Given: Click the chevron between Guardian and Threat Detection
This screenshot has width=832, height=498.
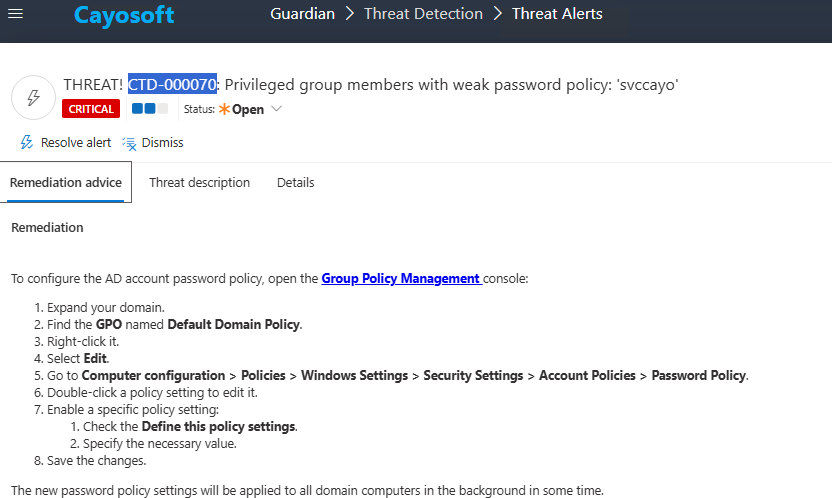Looking at the screenshot, I should [x=349, y=15].
